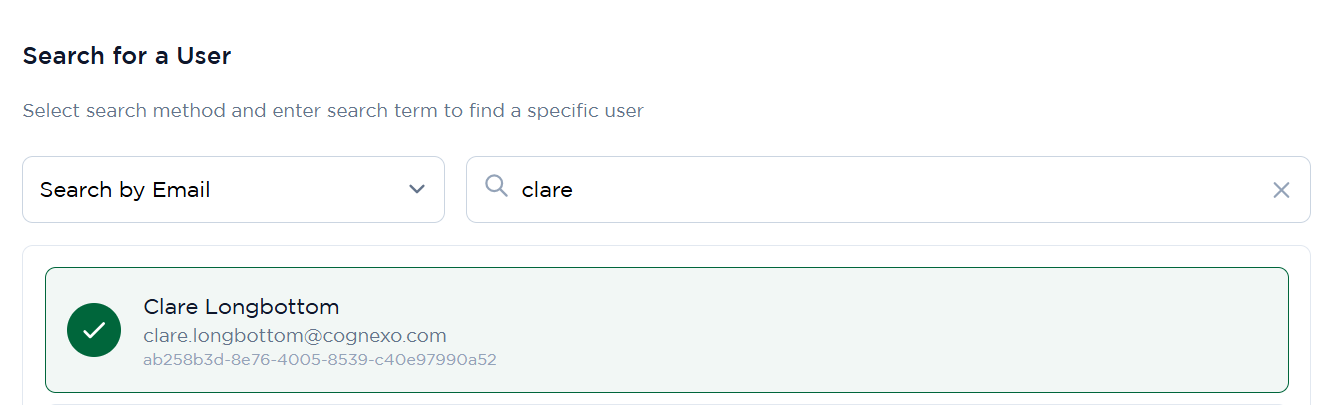Viewport: 1342px width, 405px height.
Task: Click the "Search for a User" heading
Action: pyautogui.click(x=127, y=56)
